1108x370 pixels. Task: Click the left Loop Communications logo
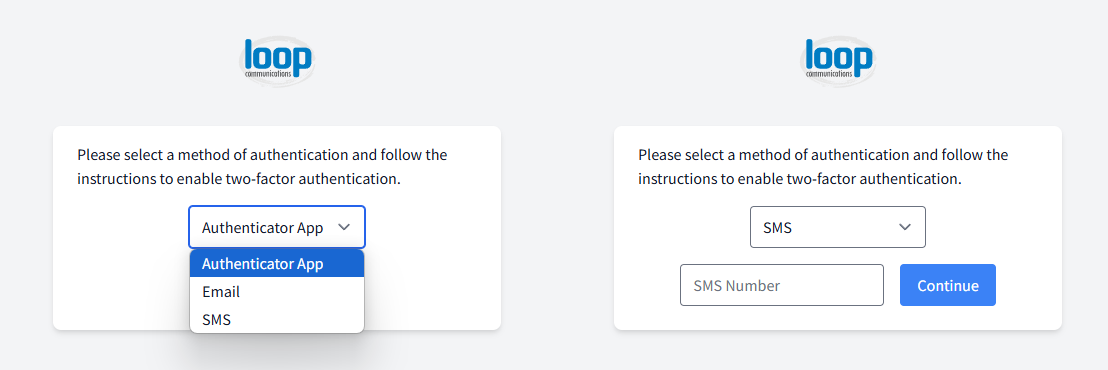(x=277, y=61)
